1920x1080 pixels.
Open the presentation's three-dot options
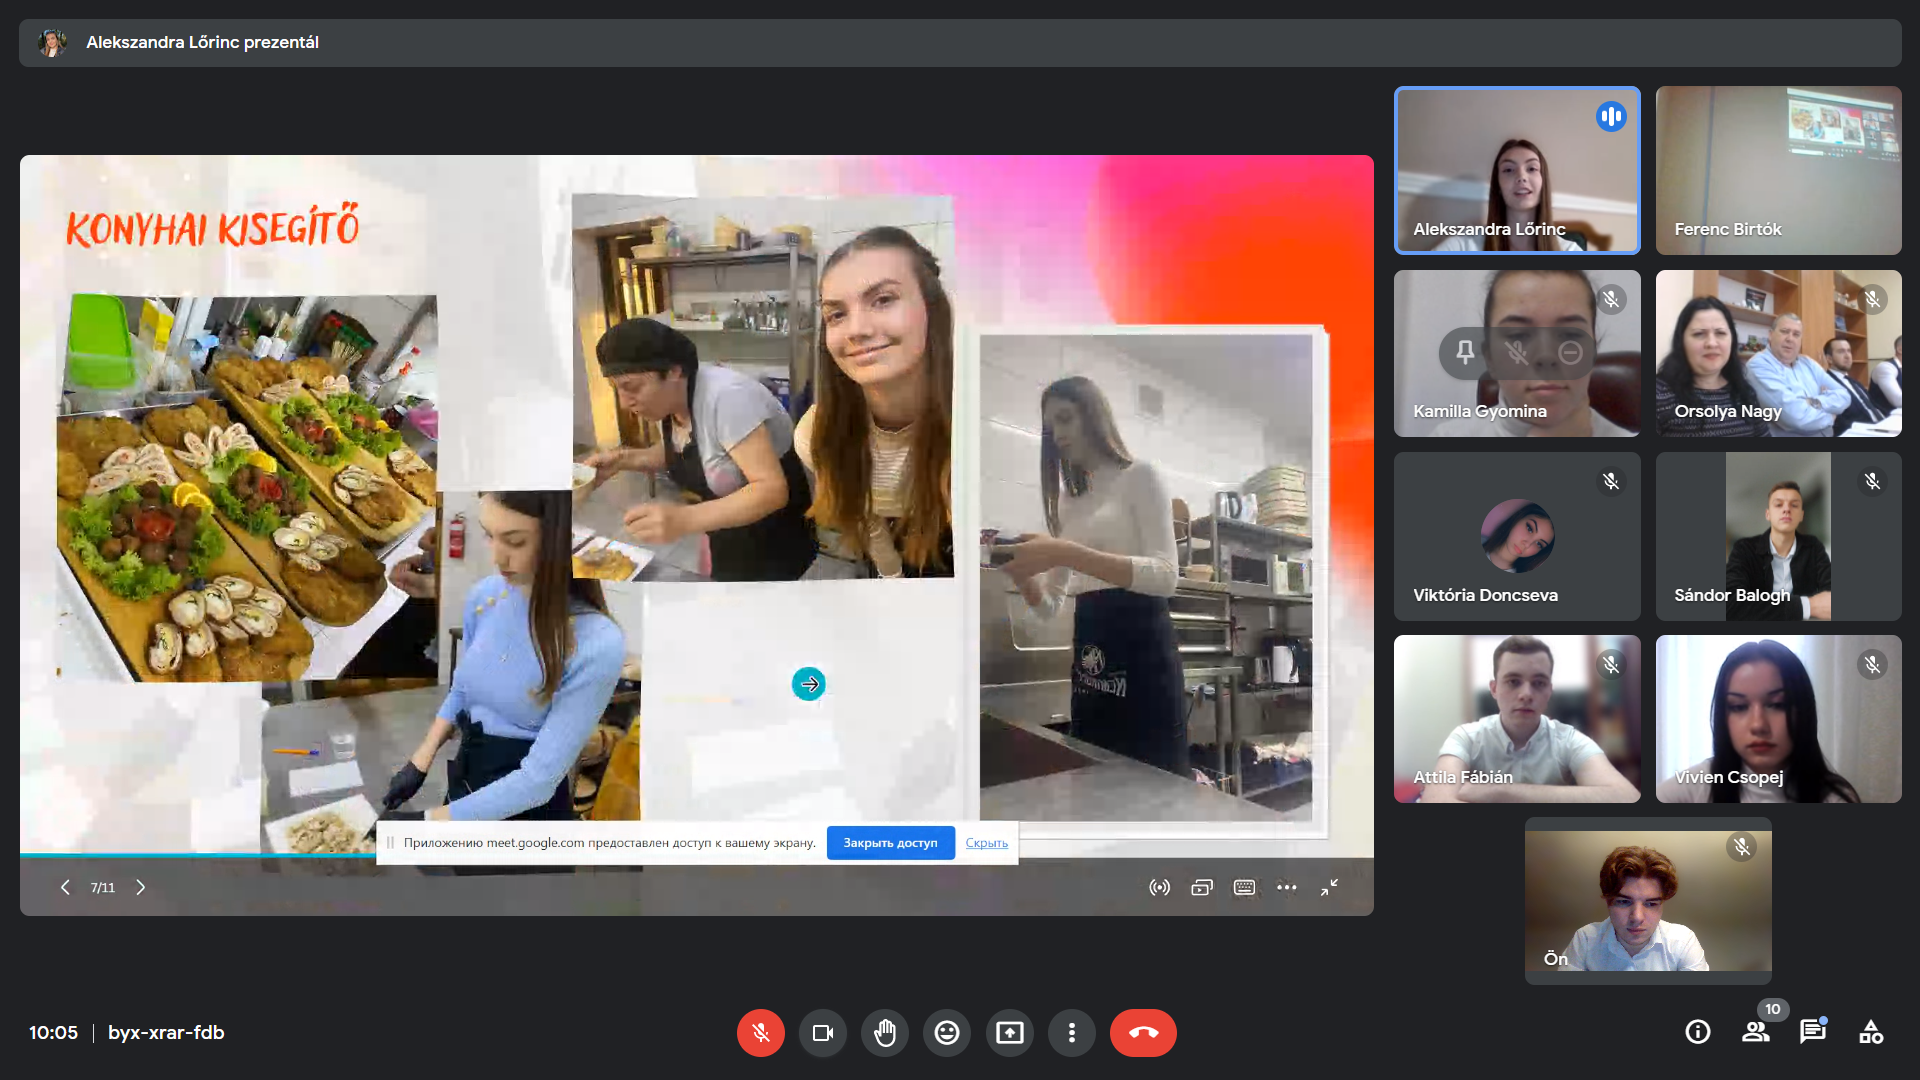pyautogui.click(x=1287, y=888)
